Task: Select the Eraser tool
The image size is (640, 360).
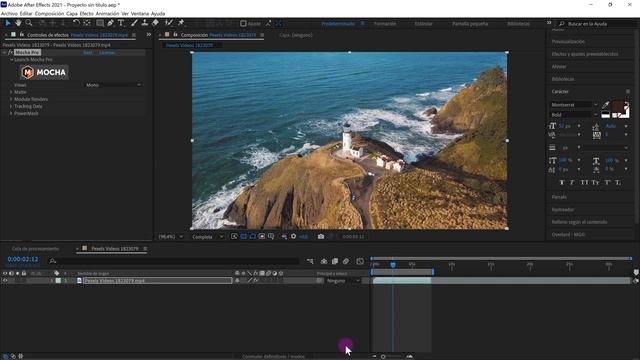Action: 156,23
